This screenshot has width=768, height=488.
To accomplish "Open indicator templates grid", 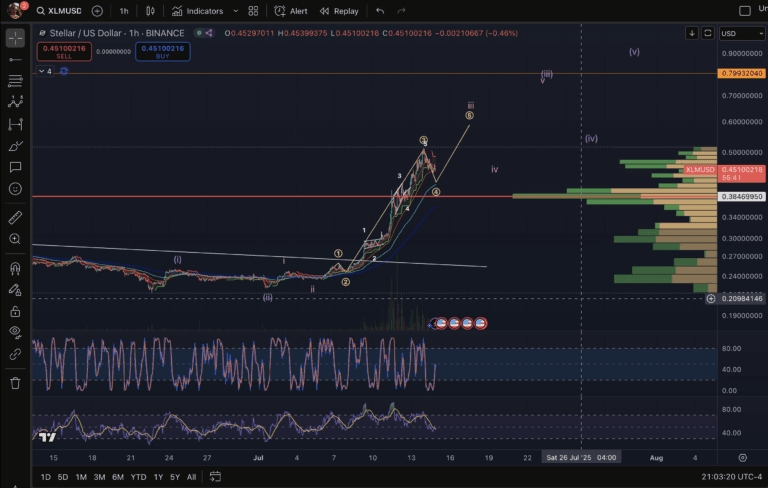I will [253, 11].
